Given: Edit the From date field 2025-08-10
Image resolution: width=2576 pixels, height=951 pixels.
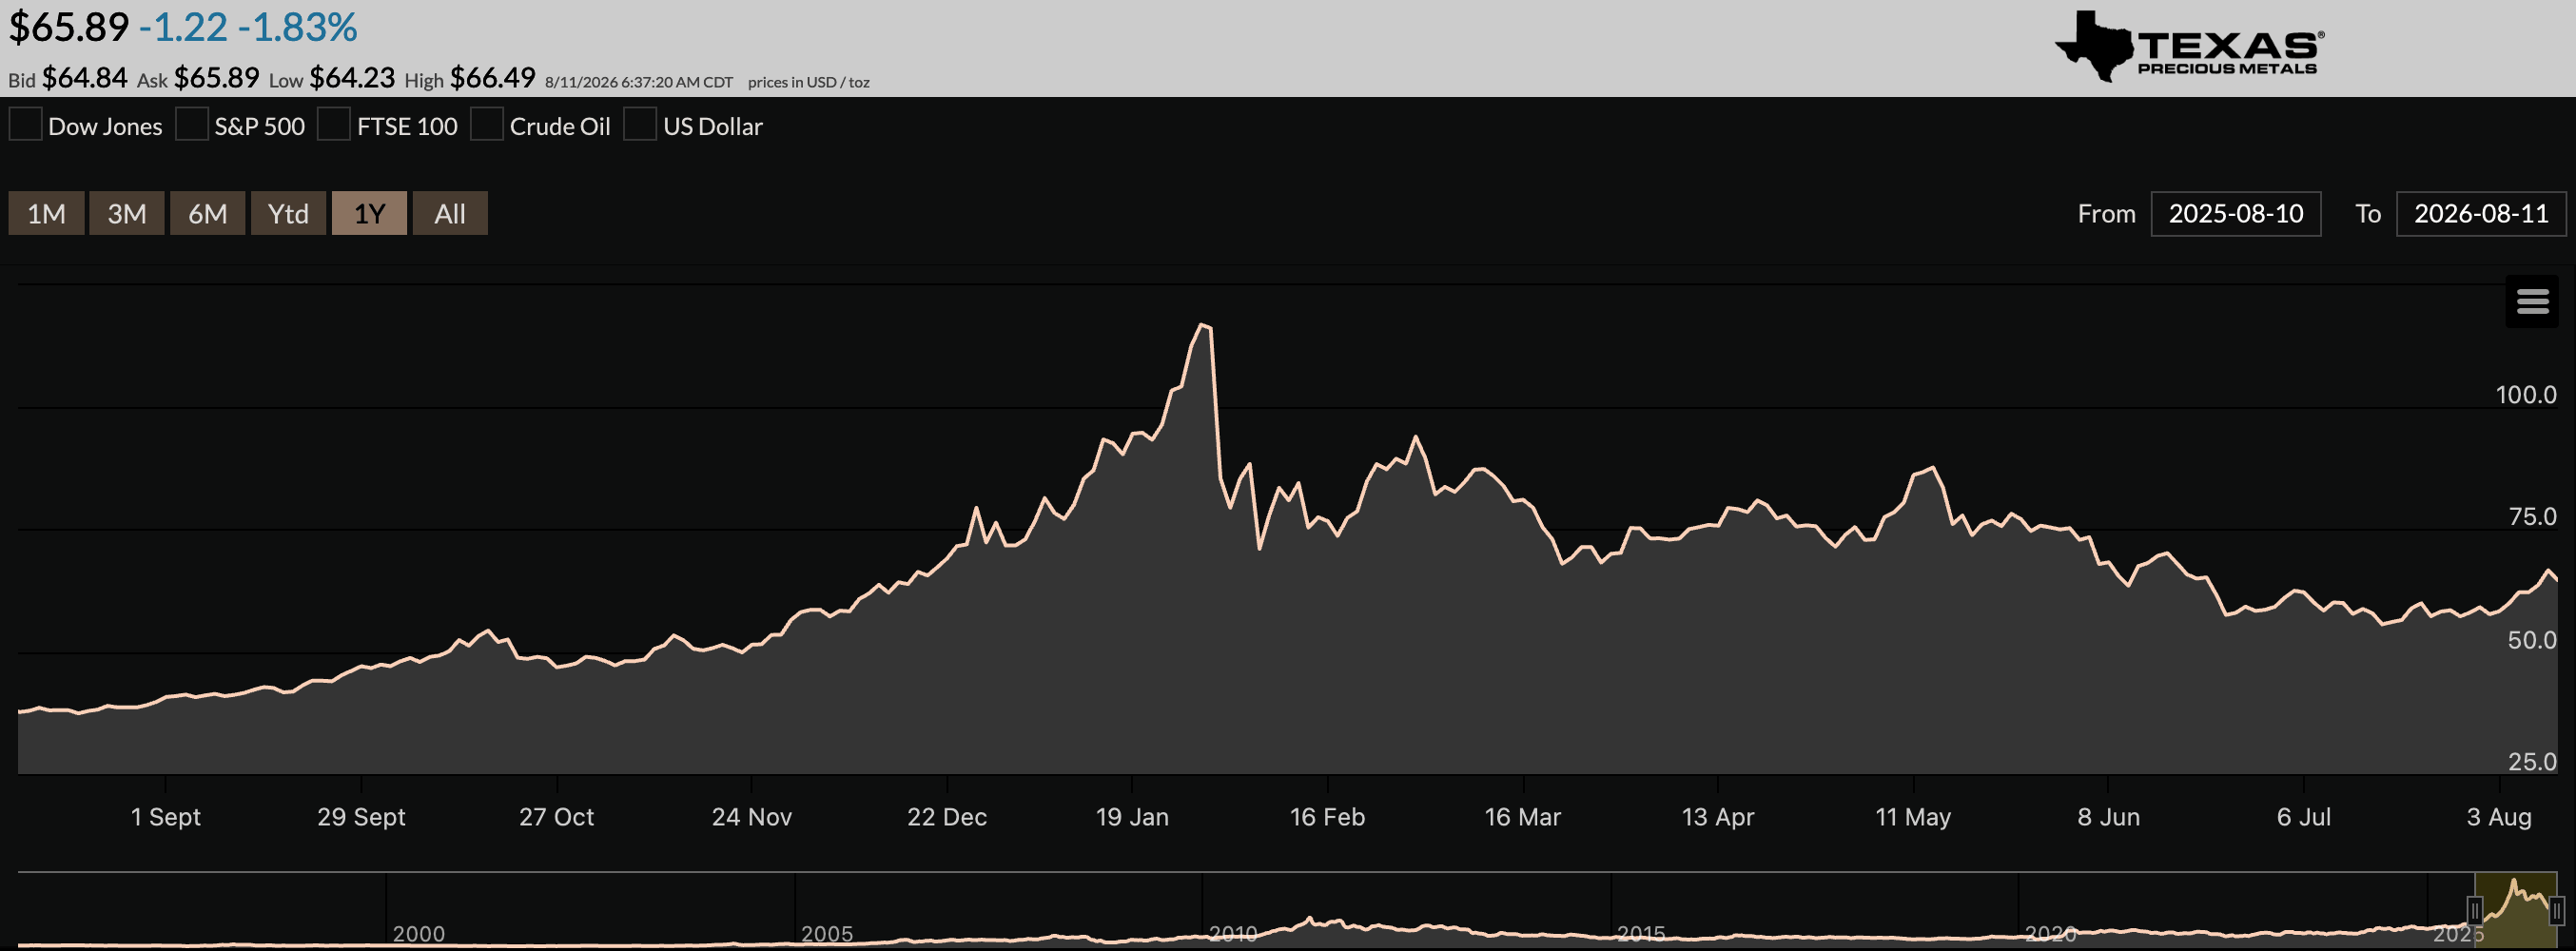Looking at the screenshot, I should [2236, 213].
